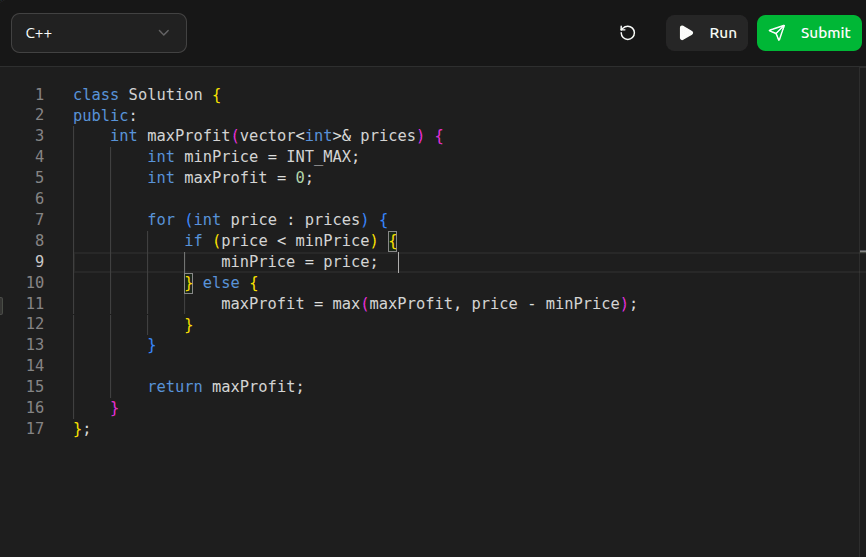Screen dimensions: 866x557
Task: Click the "max" function call on line 11
Action: click(x=346, y=304)
